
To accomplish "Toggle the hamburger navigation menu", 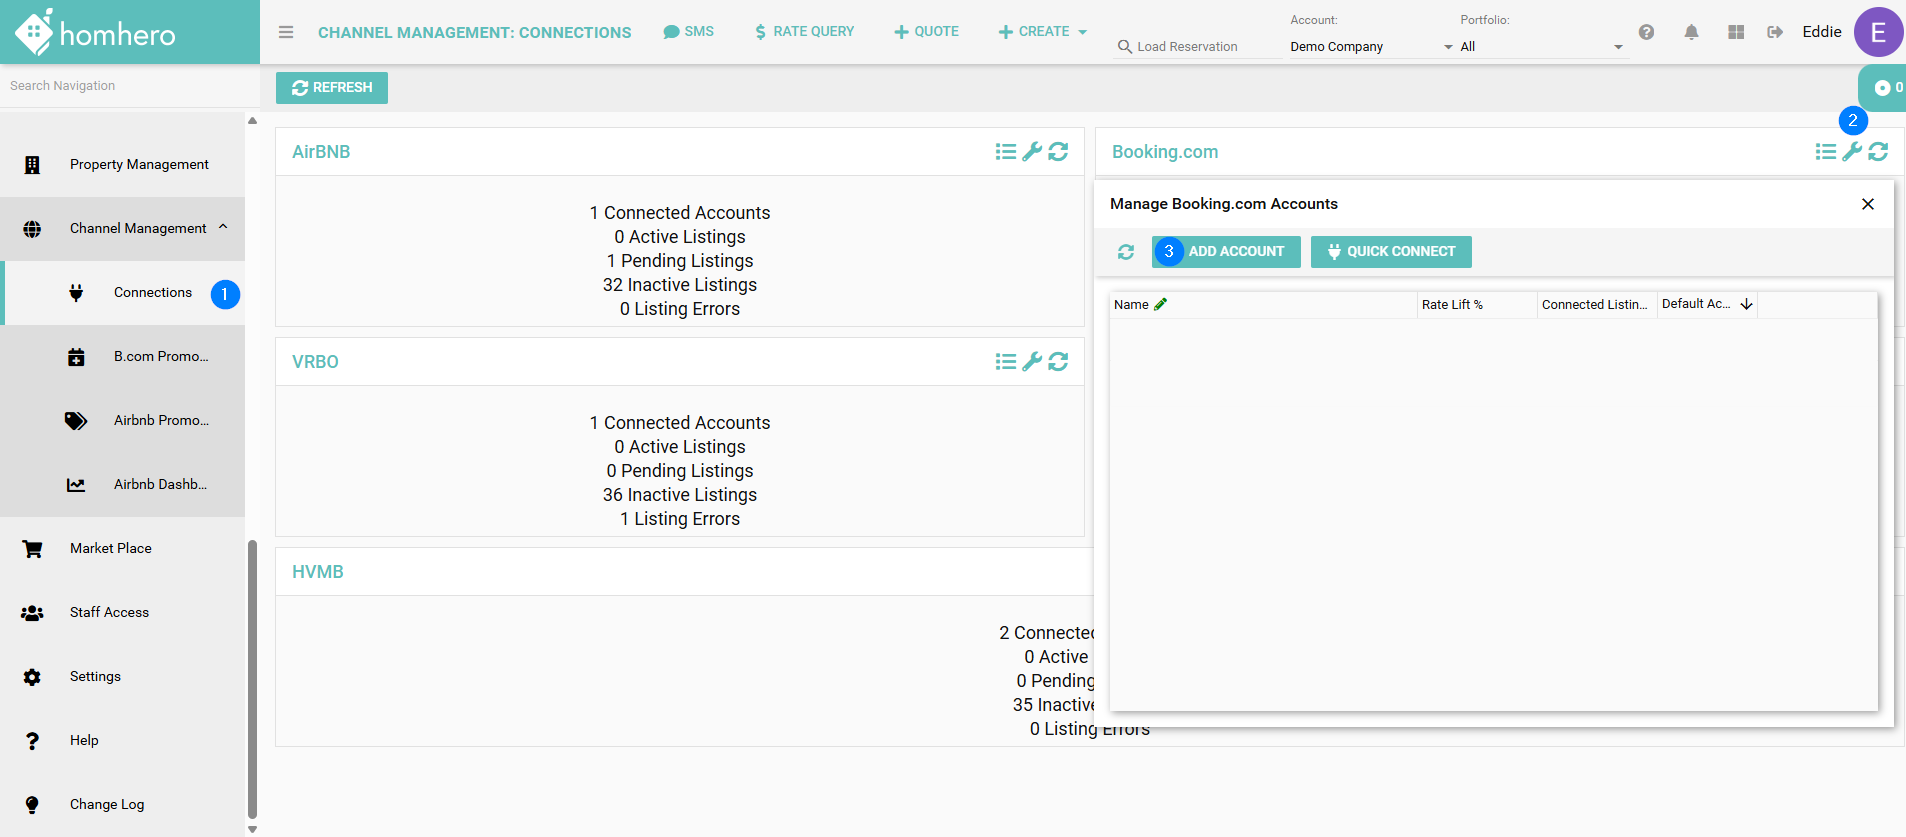I will pos(286,32).
